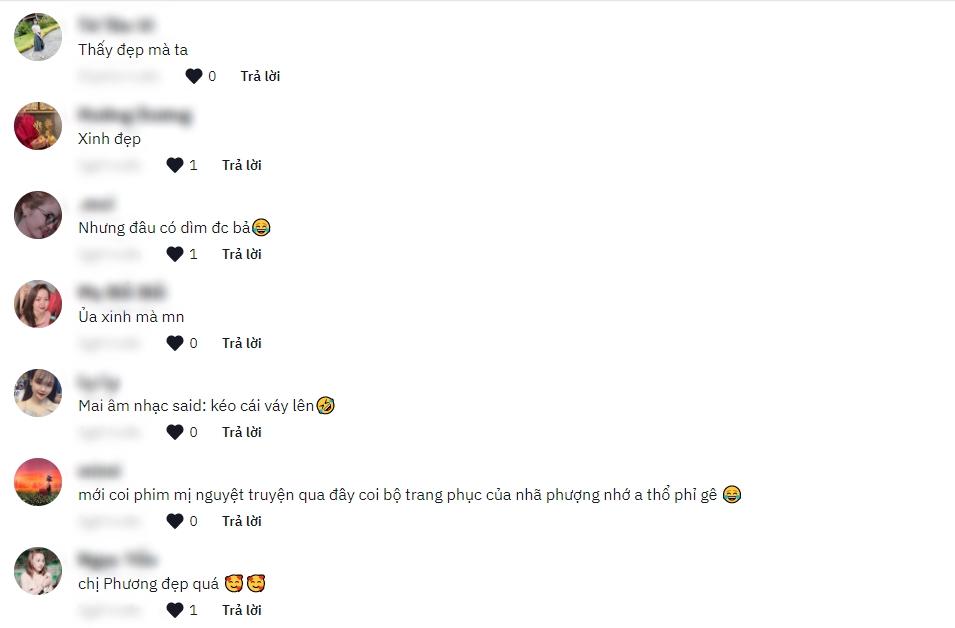This screenshot has width=955, height=628.
Task: Like the 'Thấy đẹp mà ta' comment
Action: point(194,76)
